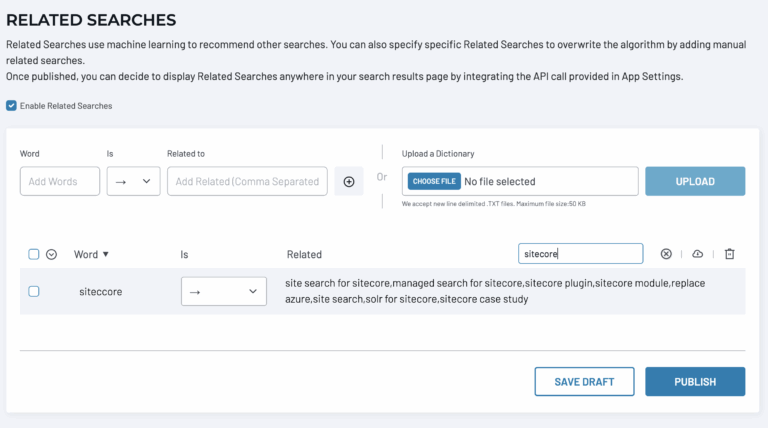Image resolution: width=768 pixels, height=428 pixels.
Task: Click Save Draft button
Action: [x=584, y=381]
